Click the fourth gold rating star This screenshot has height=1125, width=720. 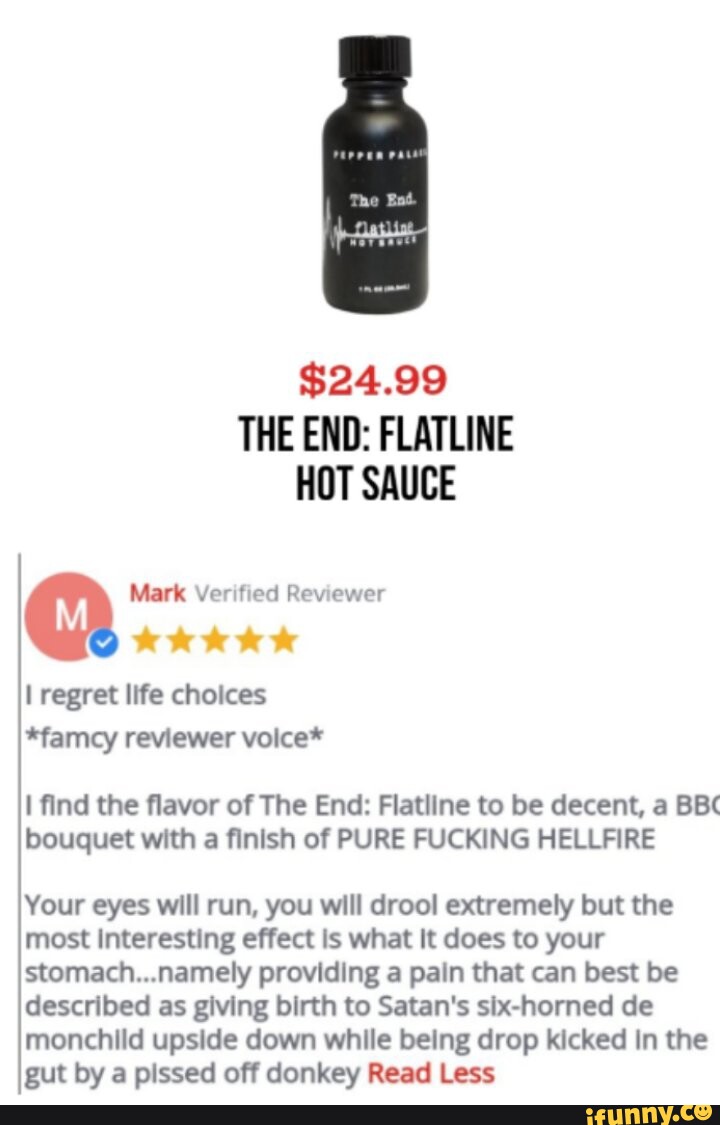250,639
